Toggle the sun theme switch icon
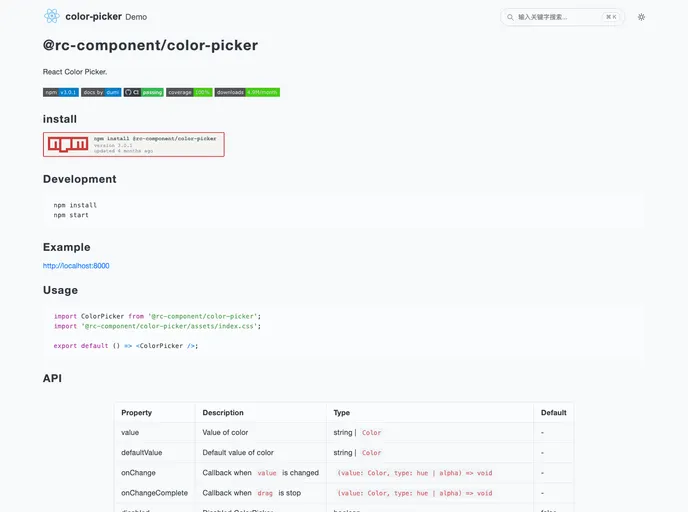 (x=641, y=17)
